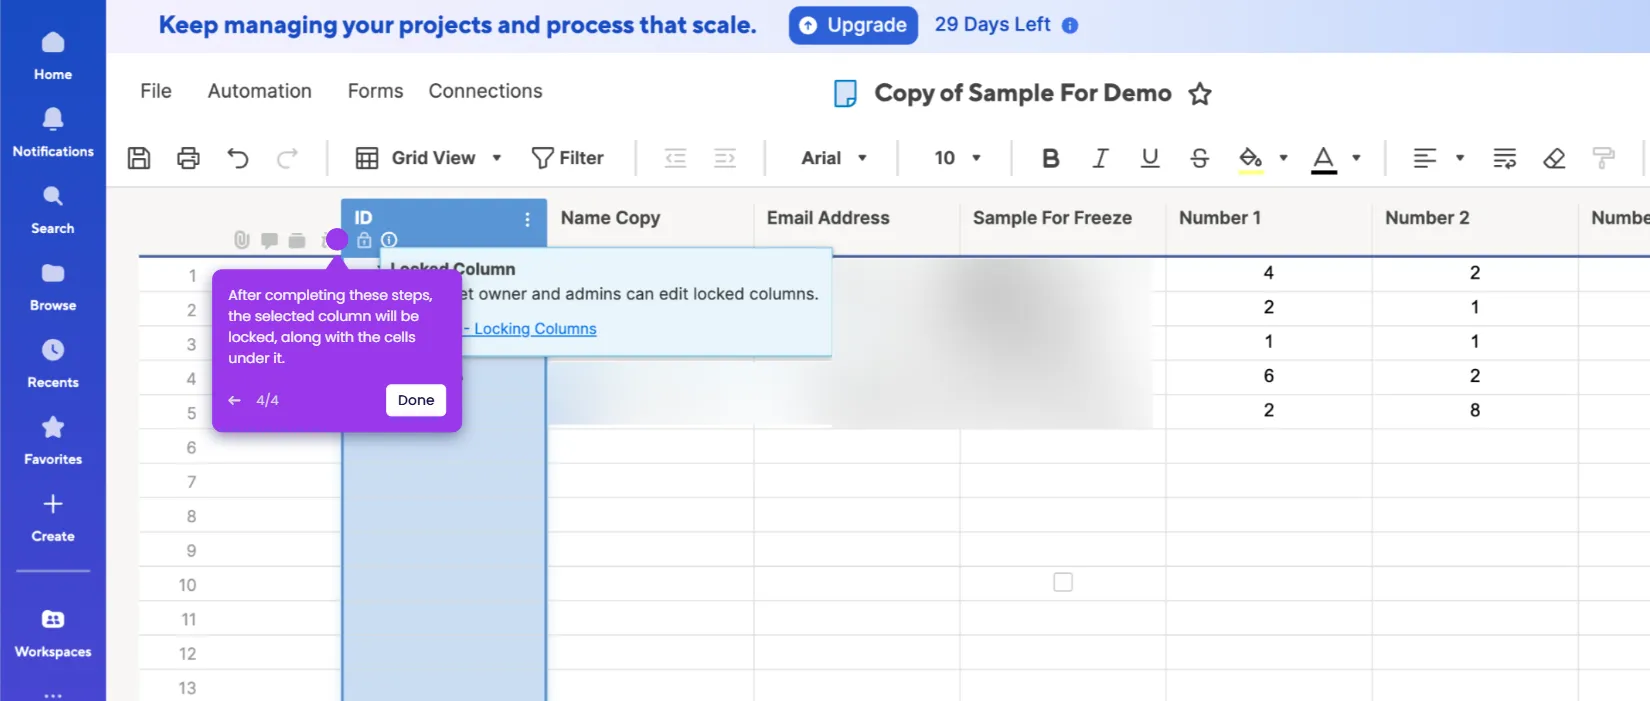Click Done in the tutorial popup
The image size is (1650, 701).
coord(416,400)
